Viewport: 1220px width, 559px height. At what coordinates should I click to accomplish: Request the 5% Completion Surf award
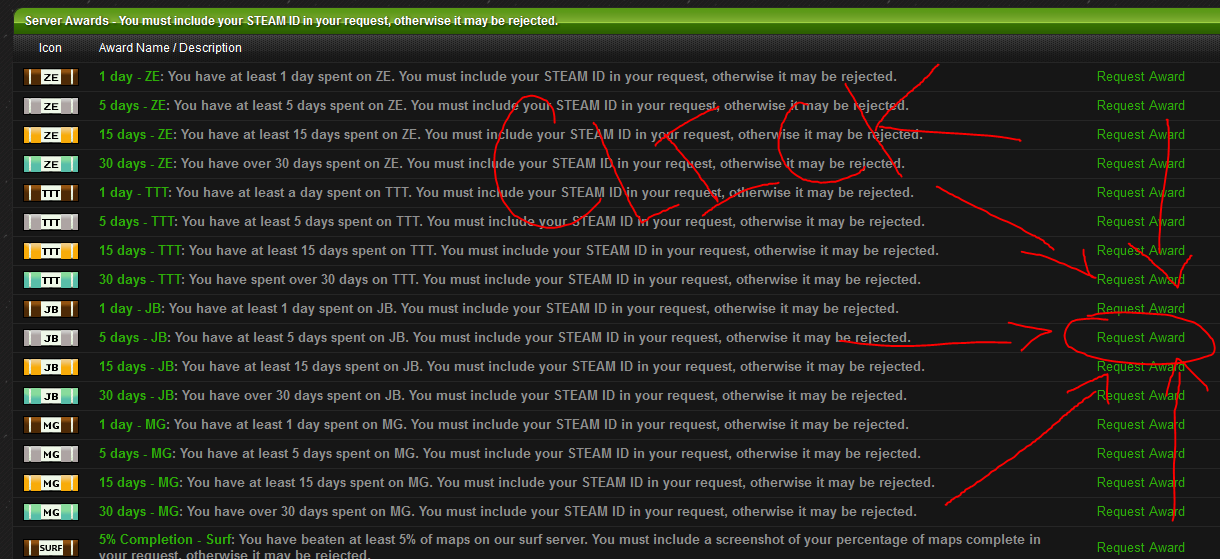click(x=1140, y=548)
